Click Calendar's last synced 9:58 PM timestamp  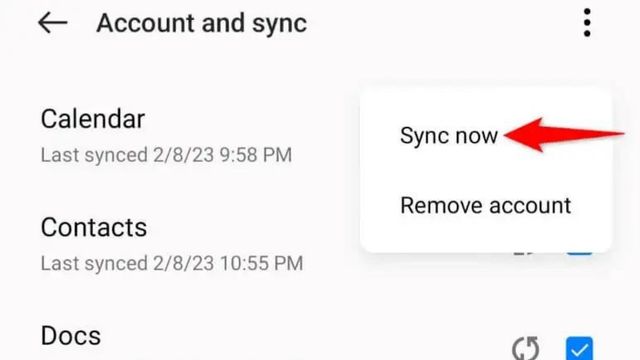click(167, 155)
